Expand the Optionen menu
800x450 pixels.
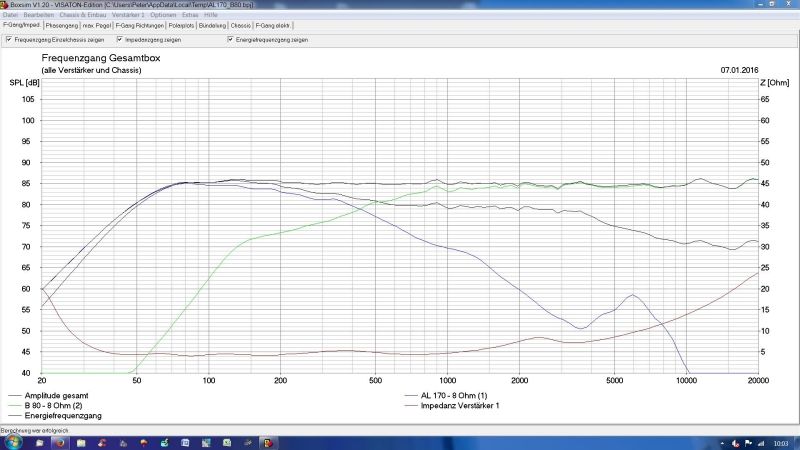(163, 15)
